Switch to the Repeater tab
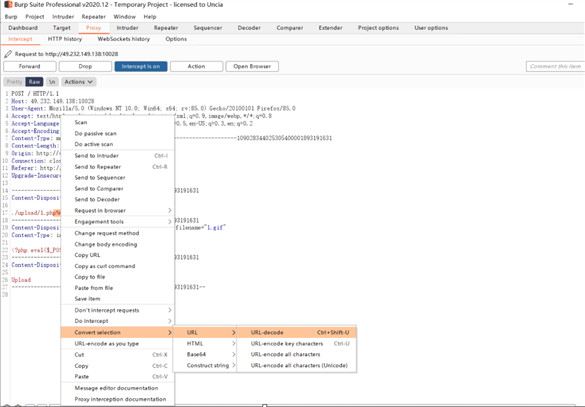 coord(166,28)
